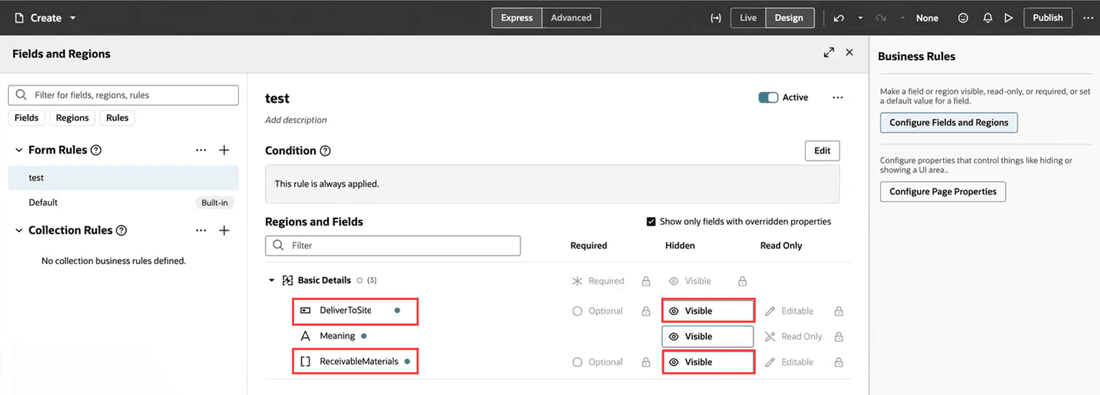Viewport: 1100px width, 395px height.
Task: Add a new collection rule
Action: 224,230
